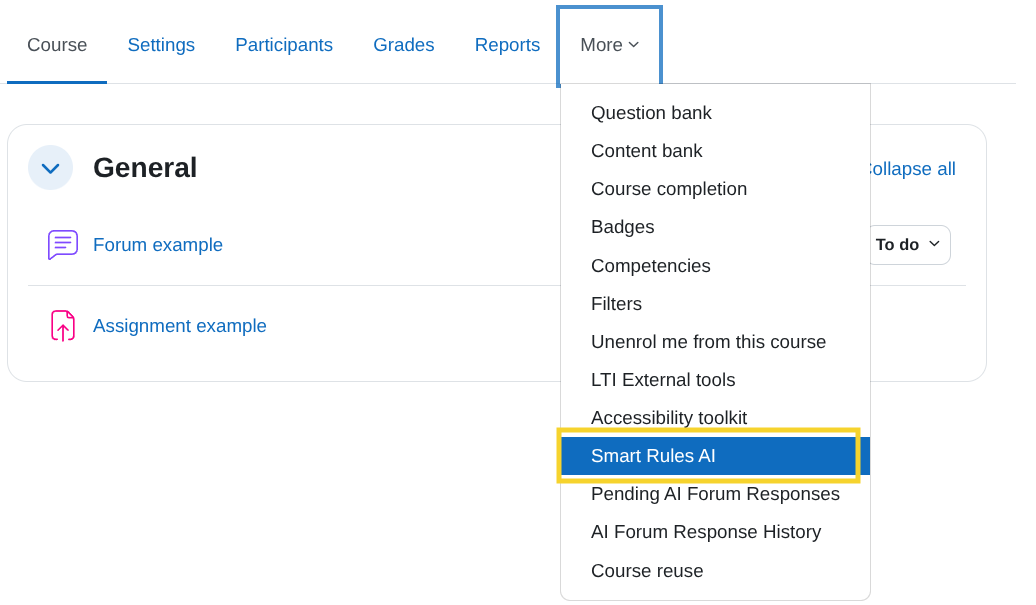The image size is (1036, 605).
Task: Select Pending AI Forum Responses
Action: pyautogui.click(x=714, y=494)
